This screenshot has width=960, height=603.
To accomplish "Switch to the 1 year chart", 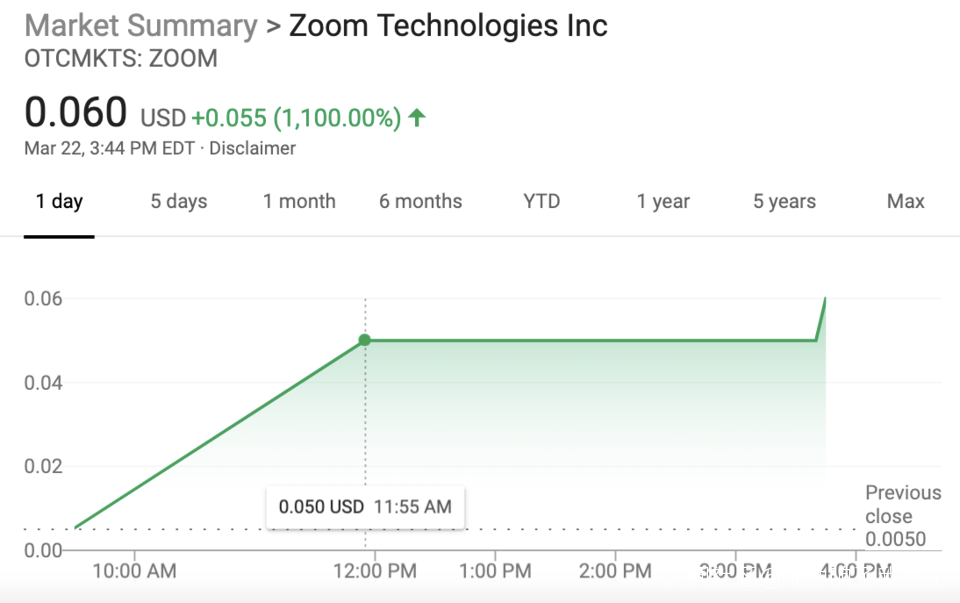I will [663, 202].
